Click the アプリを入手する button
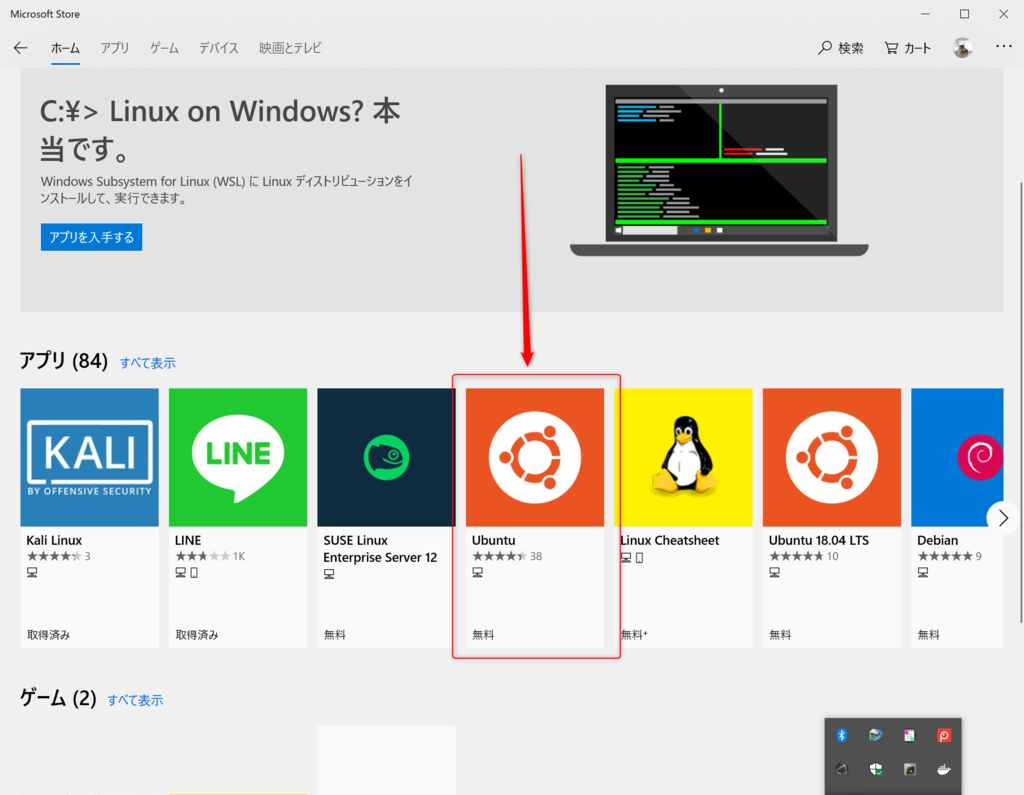The height and width of the screenshot is (795, 1024). 91,237
